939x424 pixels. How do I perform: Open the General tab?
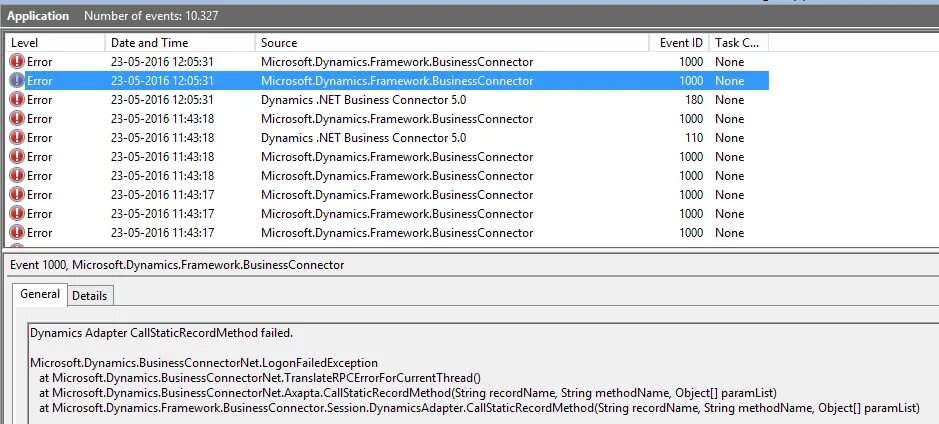coord(40,294)
